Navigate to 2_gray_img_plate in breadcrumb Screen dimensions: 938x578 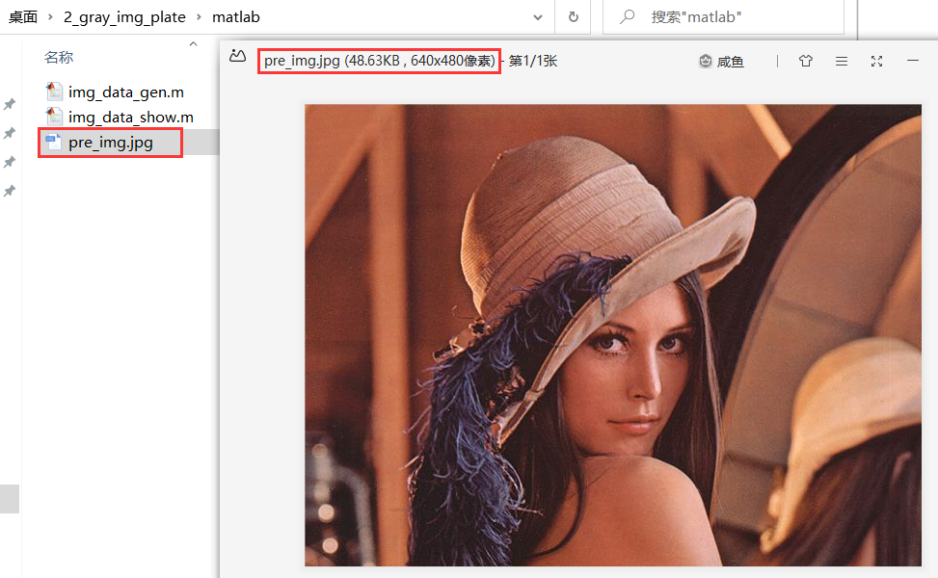point(124,17)
